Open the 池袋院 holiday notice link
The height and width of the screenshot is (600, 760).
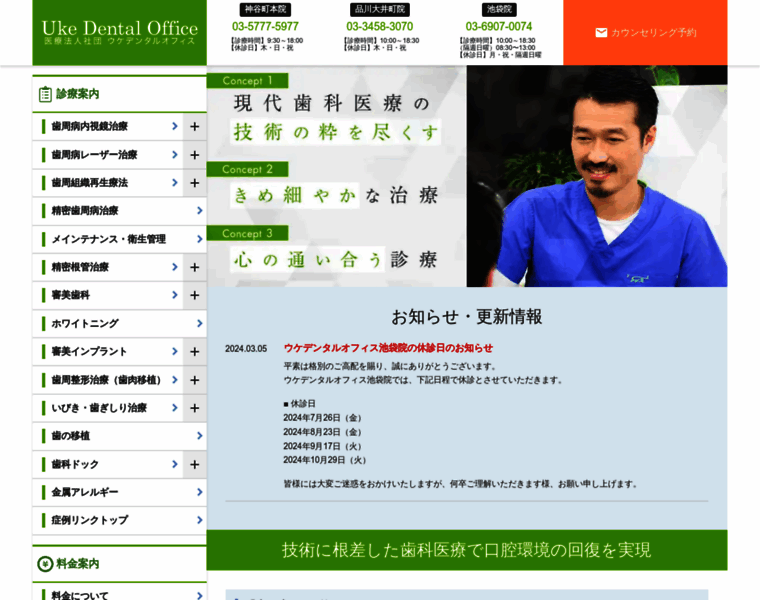pos(388,348)
